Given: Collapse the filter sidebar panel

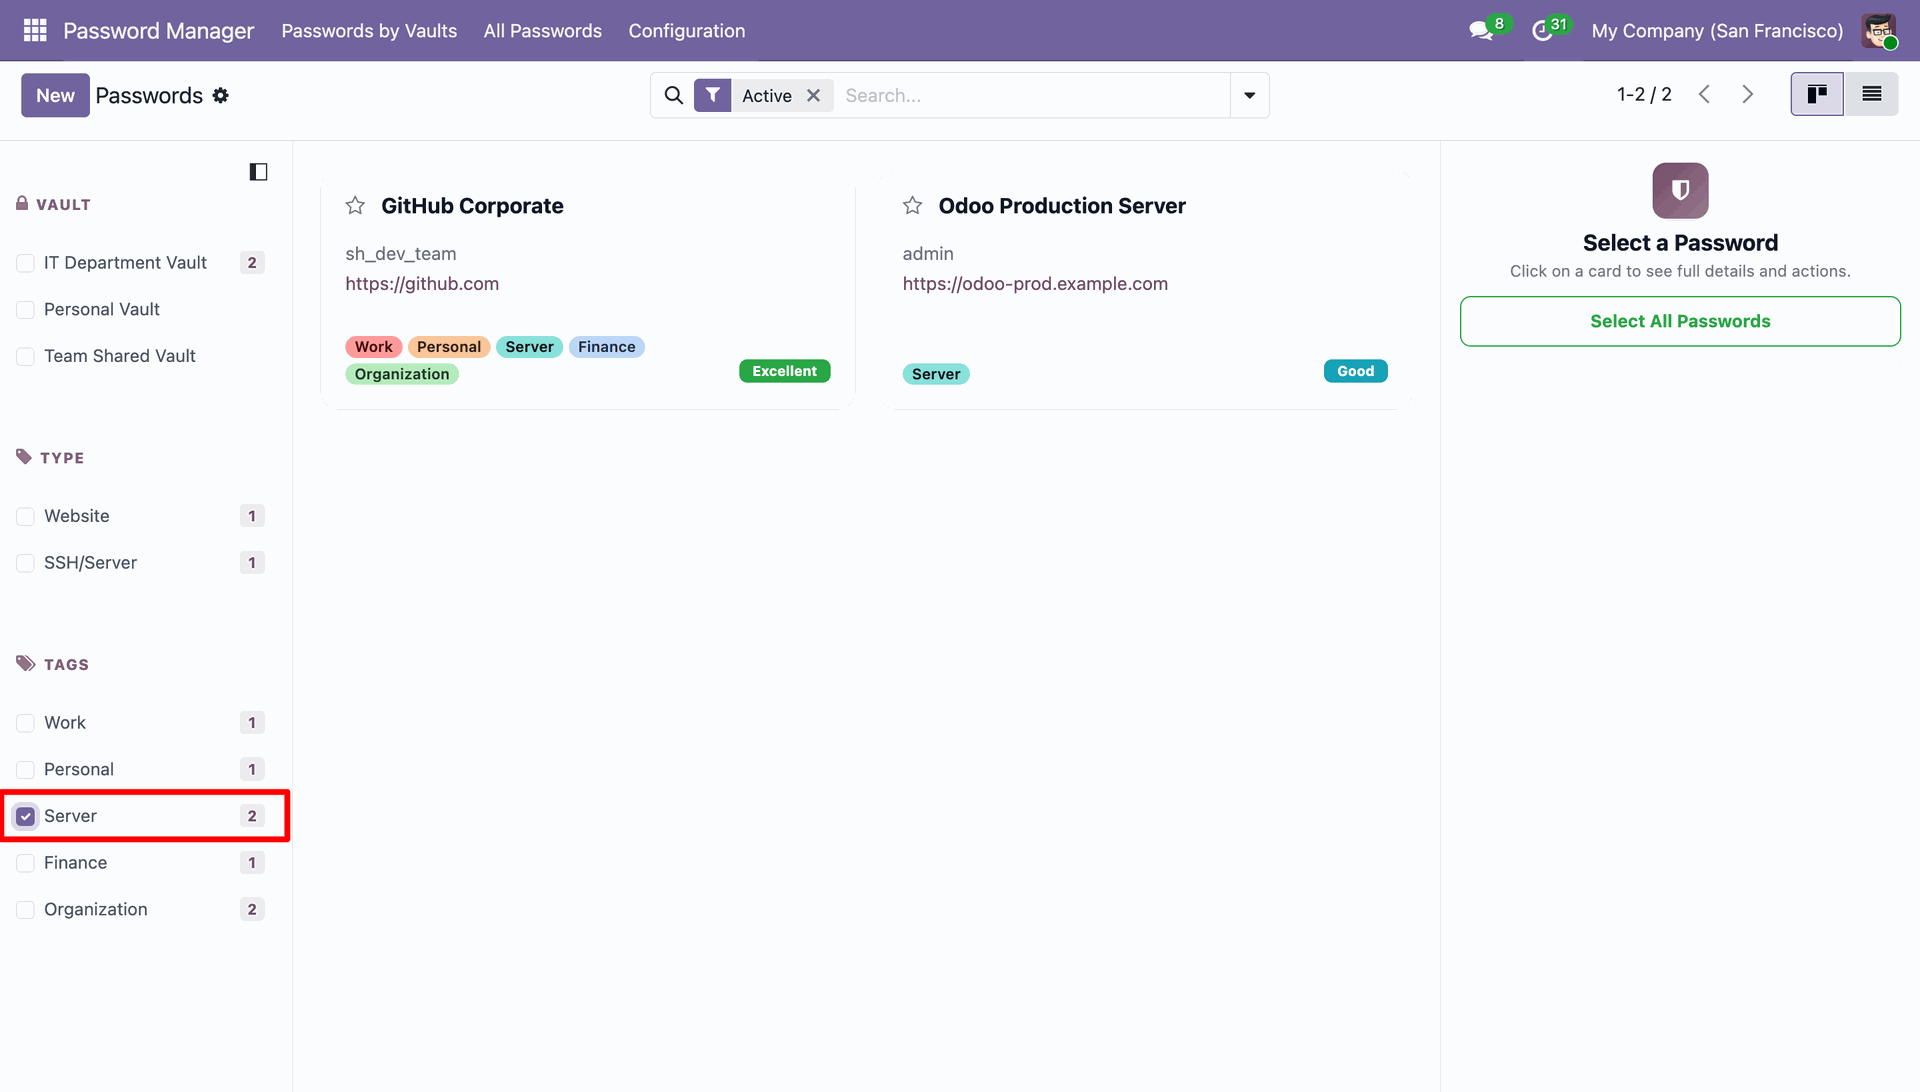Looking at the screenshot, I should click(x=258, y=172).
